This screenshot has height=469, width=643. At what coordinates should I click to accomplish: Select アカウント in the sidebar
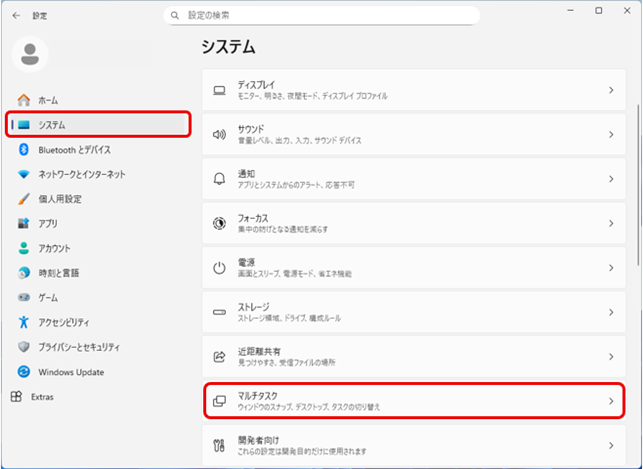(x=98, y=248)
